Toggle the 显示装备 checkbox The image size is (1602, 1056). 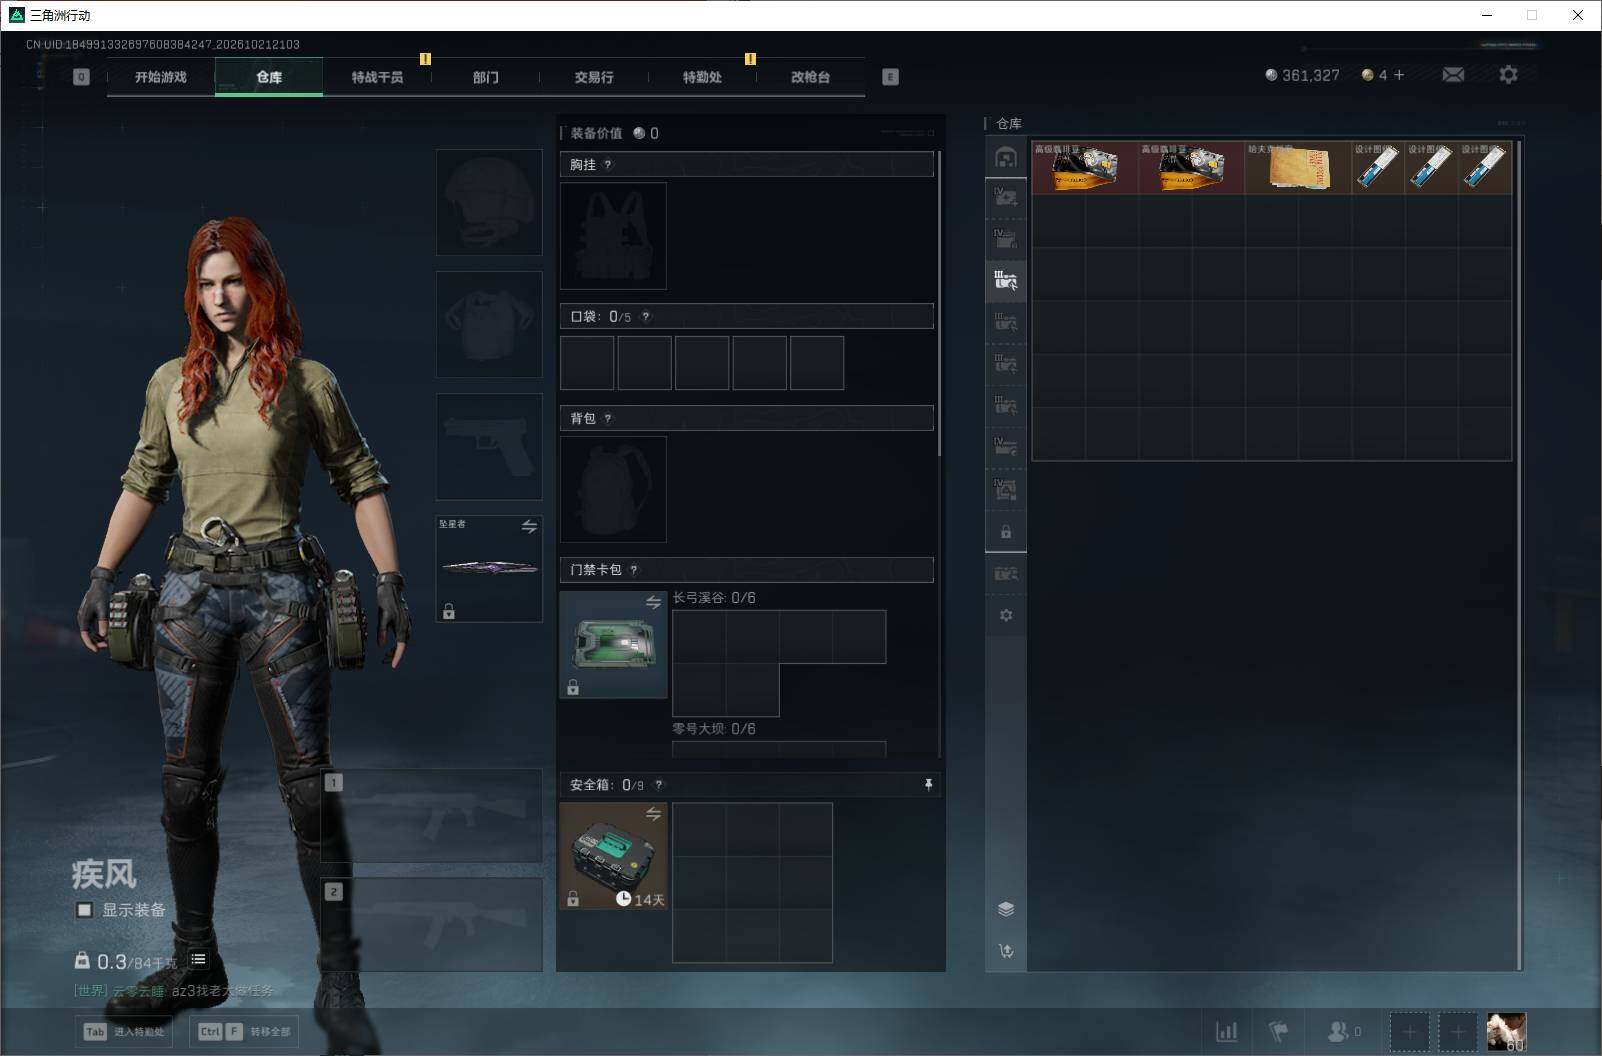point(84,910)
